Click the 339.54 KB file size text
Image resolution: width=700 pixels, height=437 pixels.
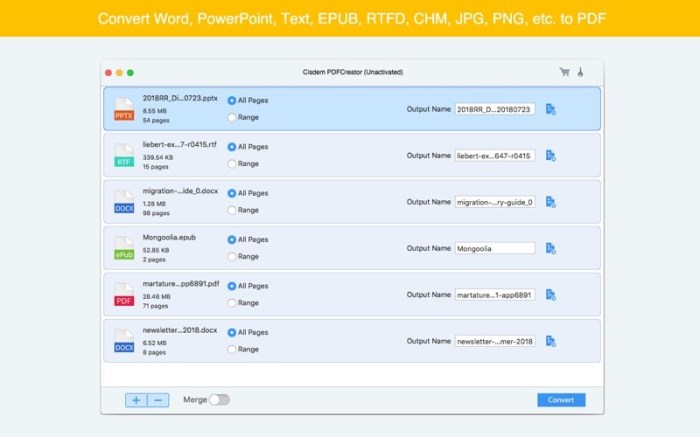(x=158, y=157)
